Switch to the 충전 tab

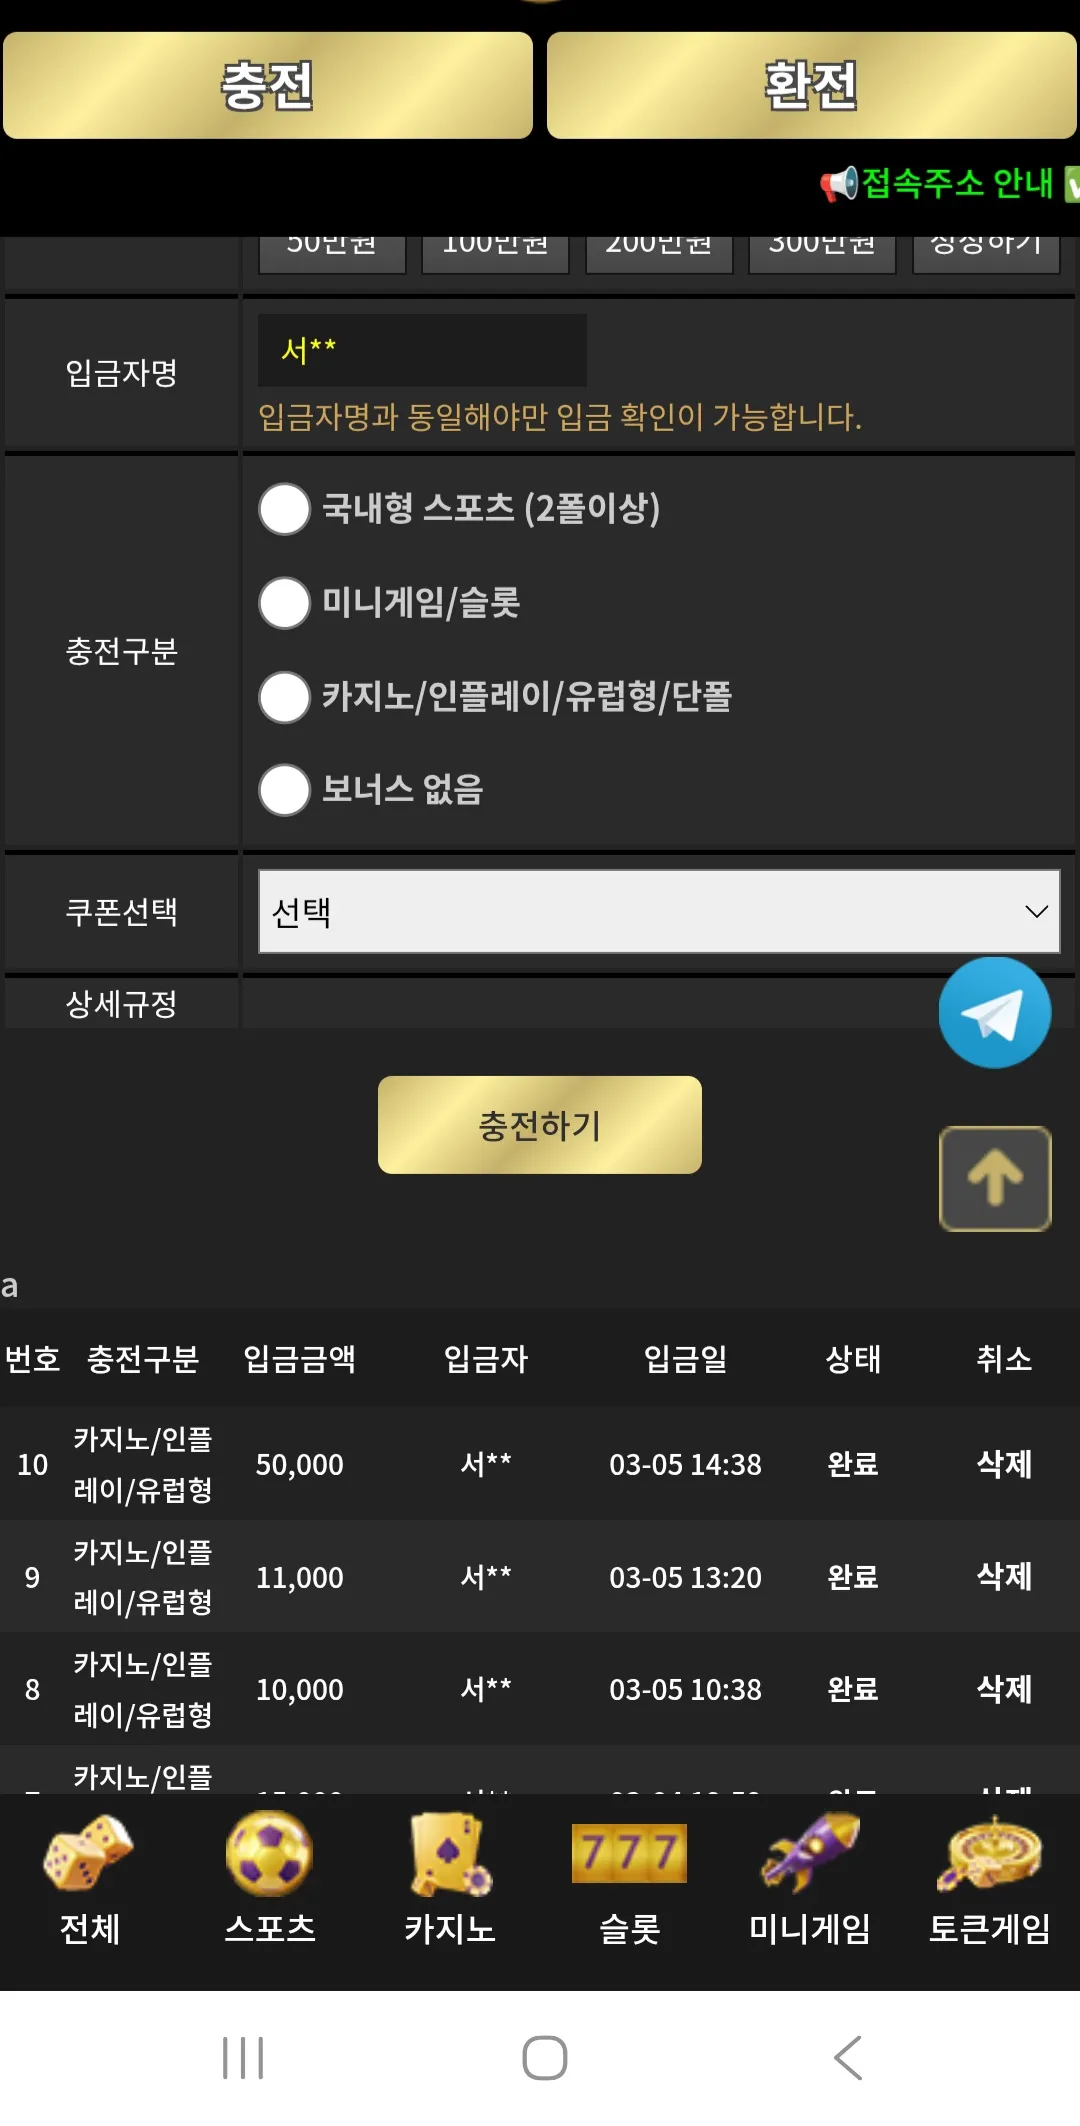pos(268,85)
